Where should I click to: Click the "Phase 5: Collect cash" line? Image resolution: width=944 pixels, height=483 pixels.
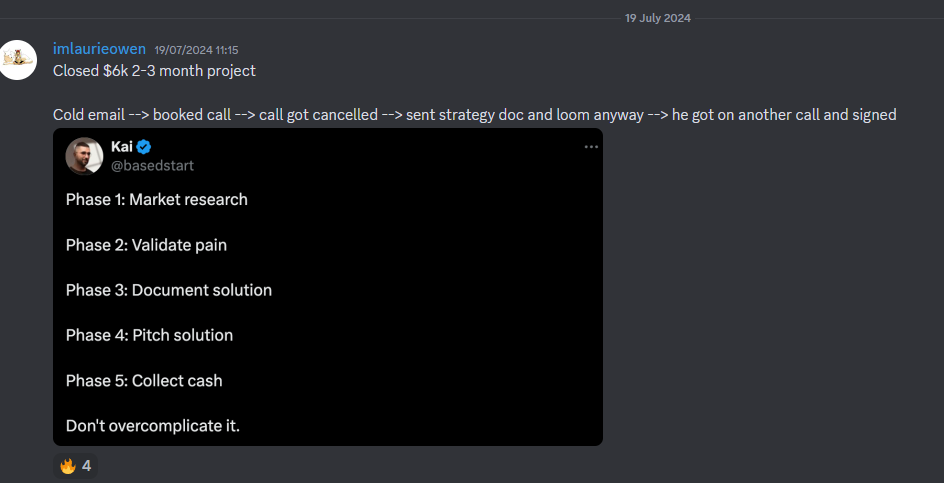(144, 380)
